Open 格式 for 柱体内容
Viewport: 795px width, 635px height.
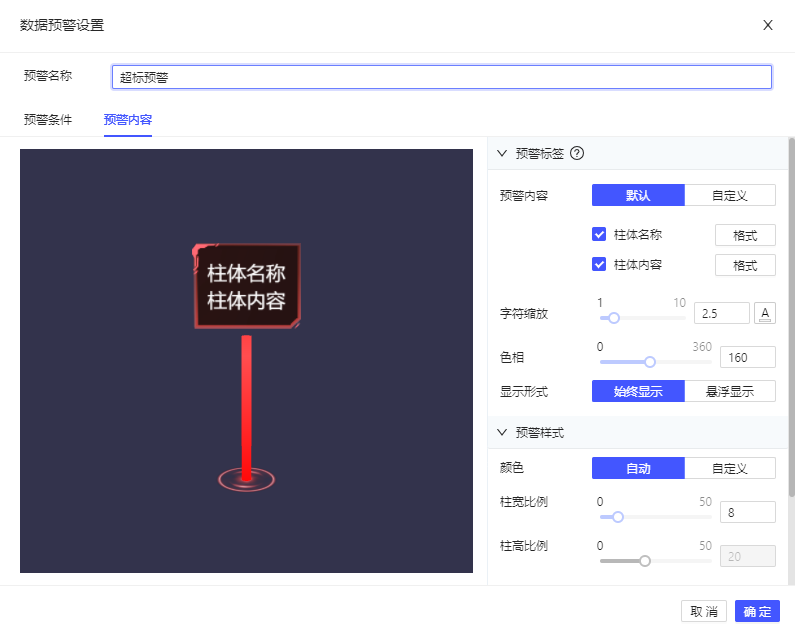coord(745,265)
